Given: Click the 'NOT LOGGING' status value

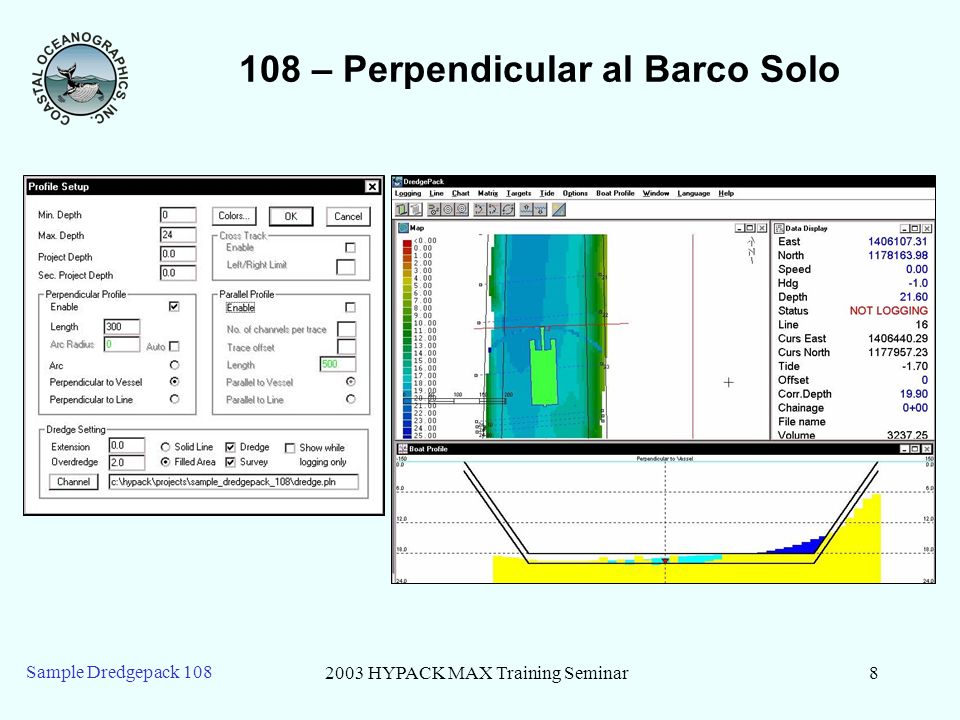Looking at the screenshot, I should tap(888, 311).
